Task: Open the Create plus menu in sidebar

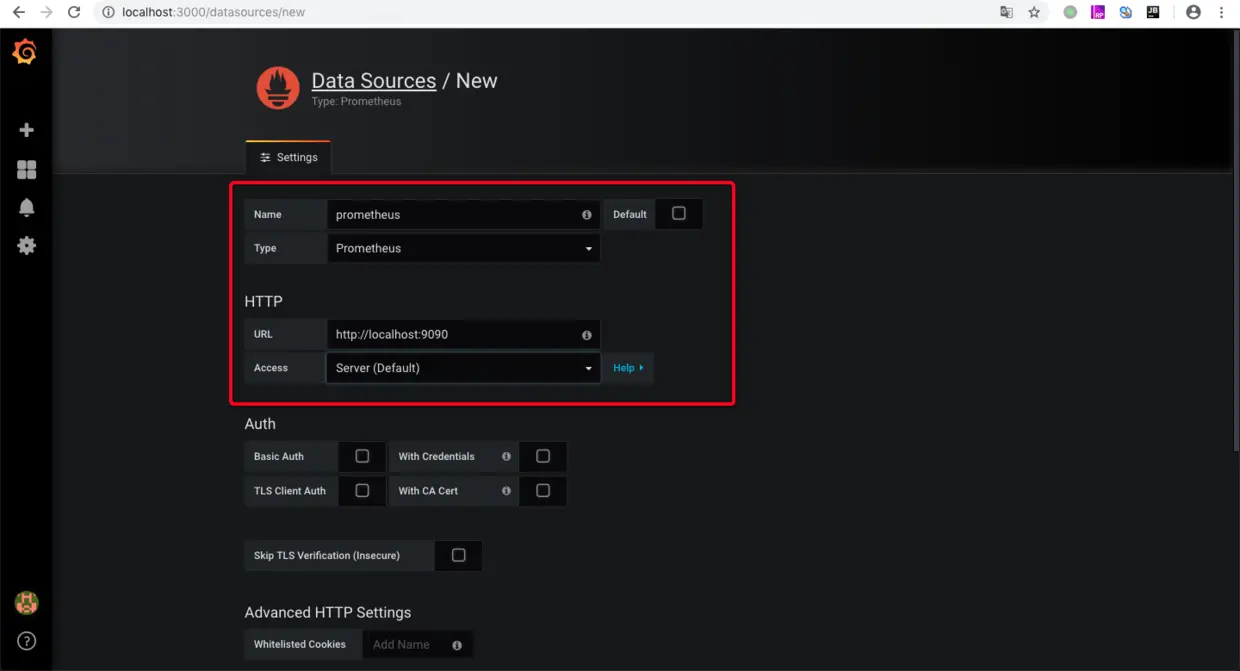Action: point(27,130)
